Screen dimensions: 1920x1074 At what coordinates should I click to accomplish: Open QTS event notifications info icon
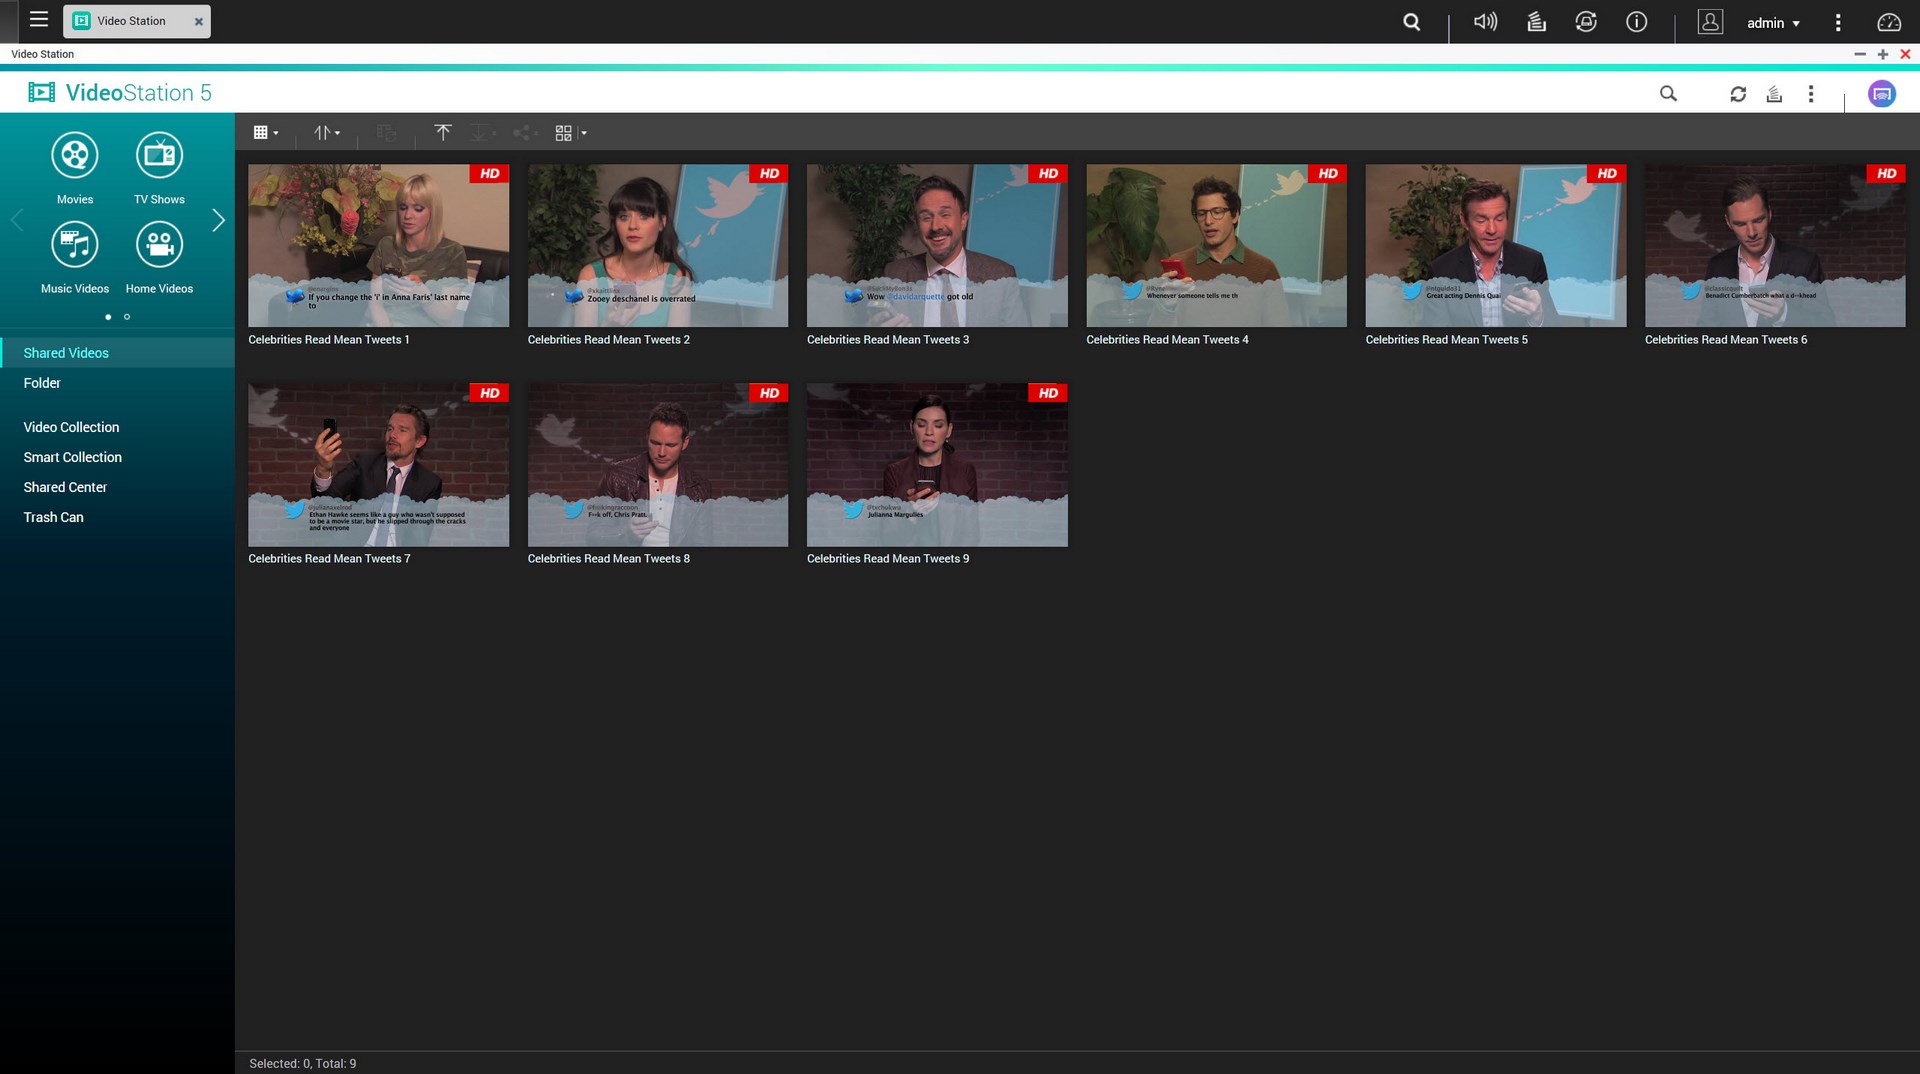[1637, 21]
